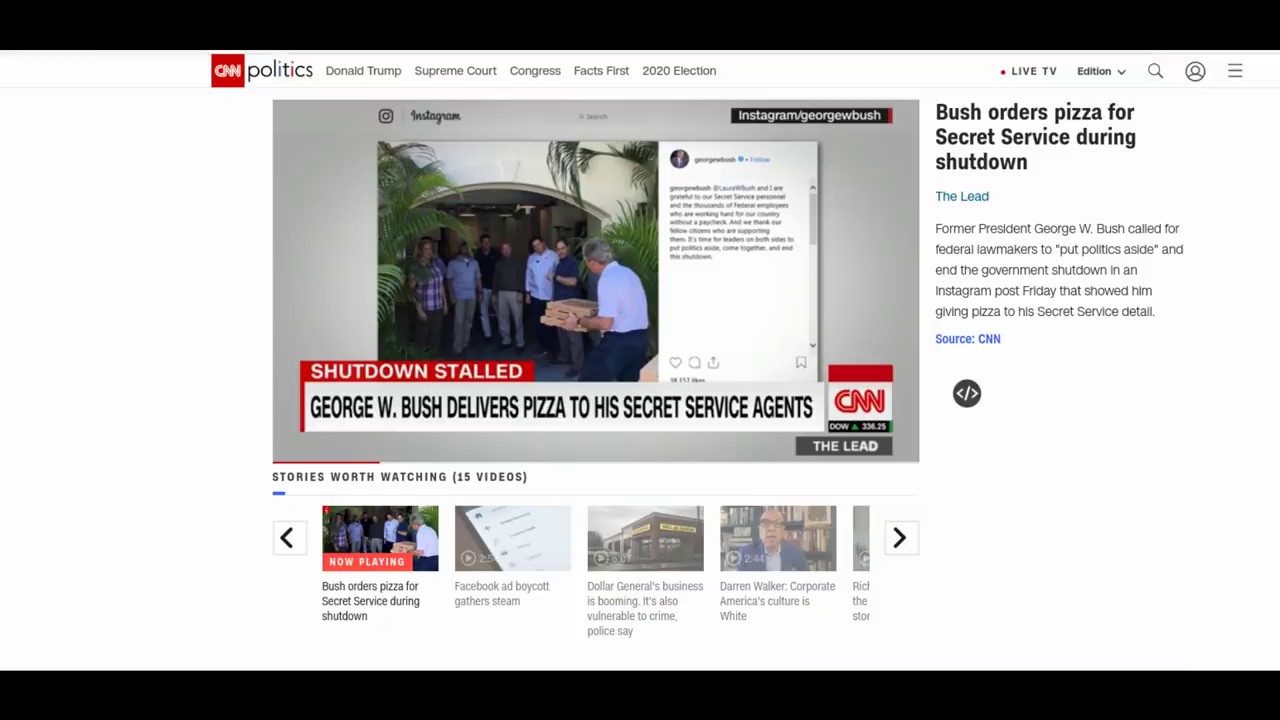Open Bush orders pizza carousel title
Screen dimensions: 1280x720
pyautogui.click(x=370, y=601)
